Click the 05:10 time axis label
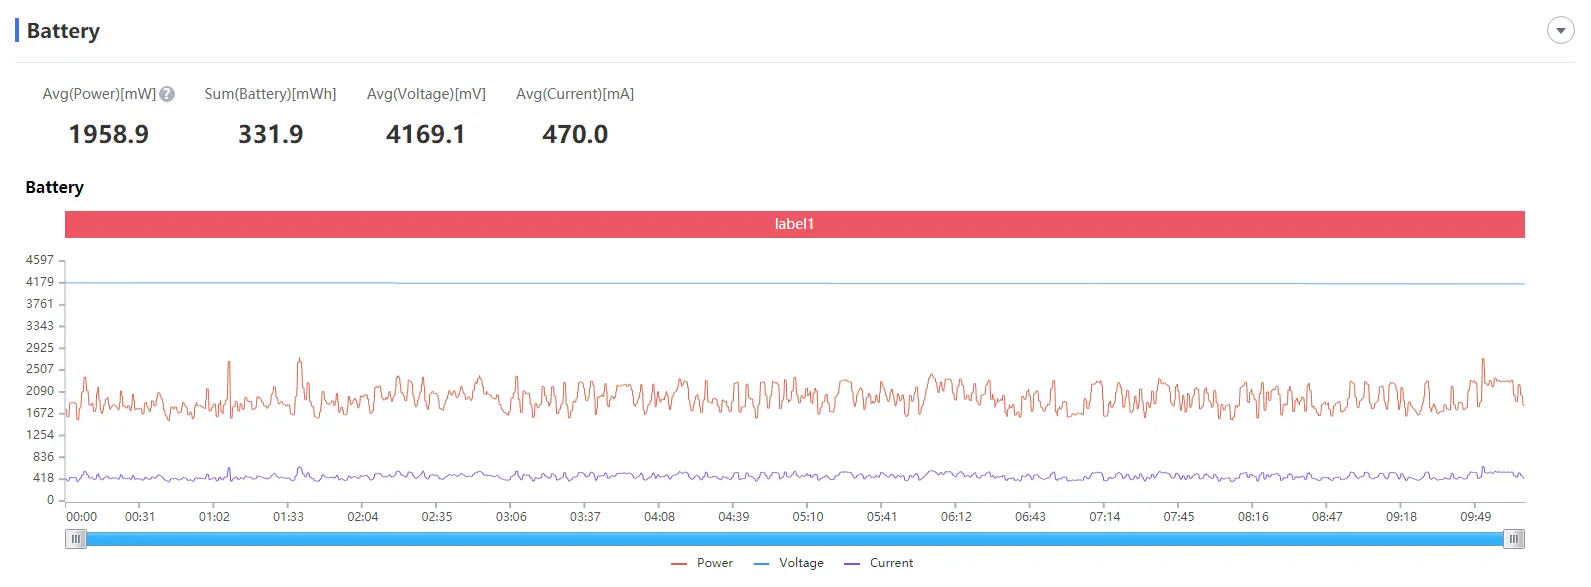Image resolution: width=1591 pixels, height=587 pixels. (808, 517)
